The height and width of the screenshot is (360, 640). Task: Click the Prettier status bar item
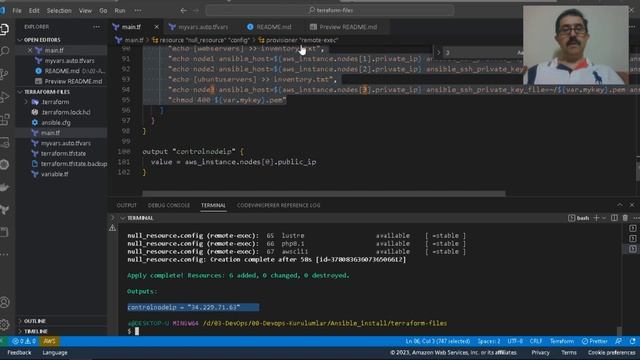click(x=595, y=341)
